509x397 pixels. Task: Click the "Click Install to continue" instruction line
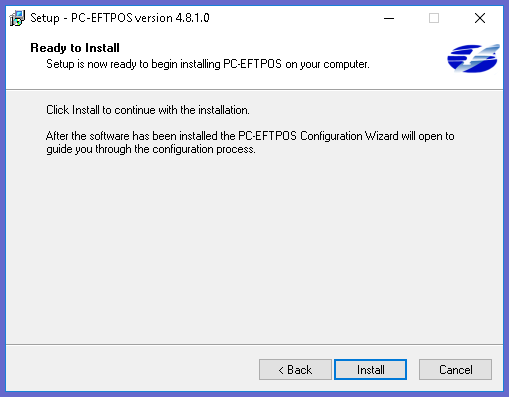(148, 110)
